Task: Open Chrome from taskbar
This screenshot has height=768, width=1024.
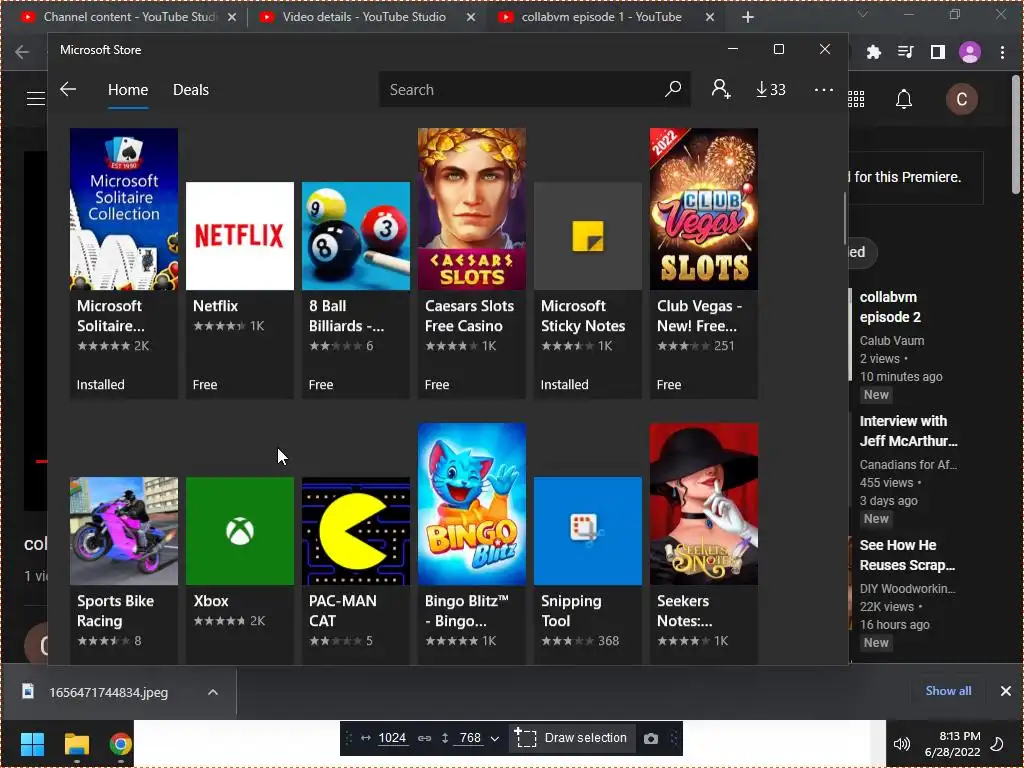Action: [120, 744]
